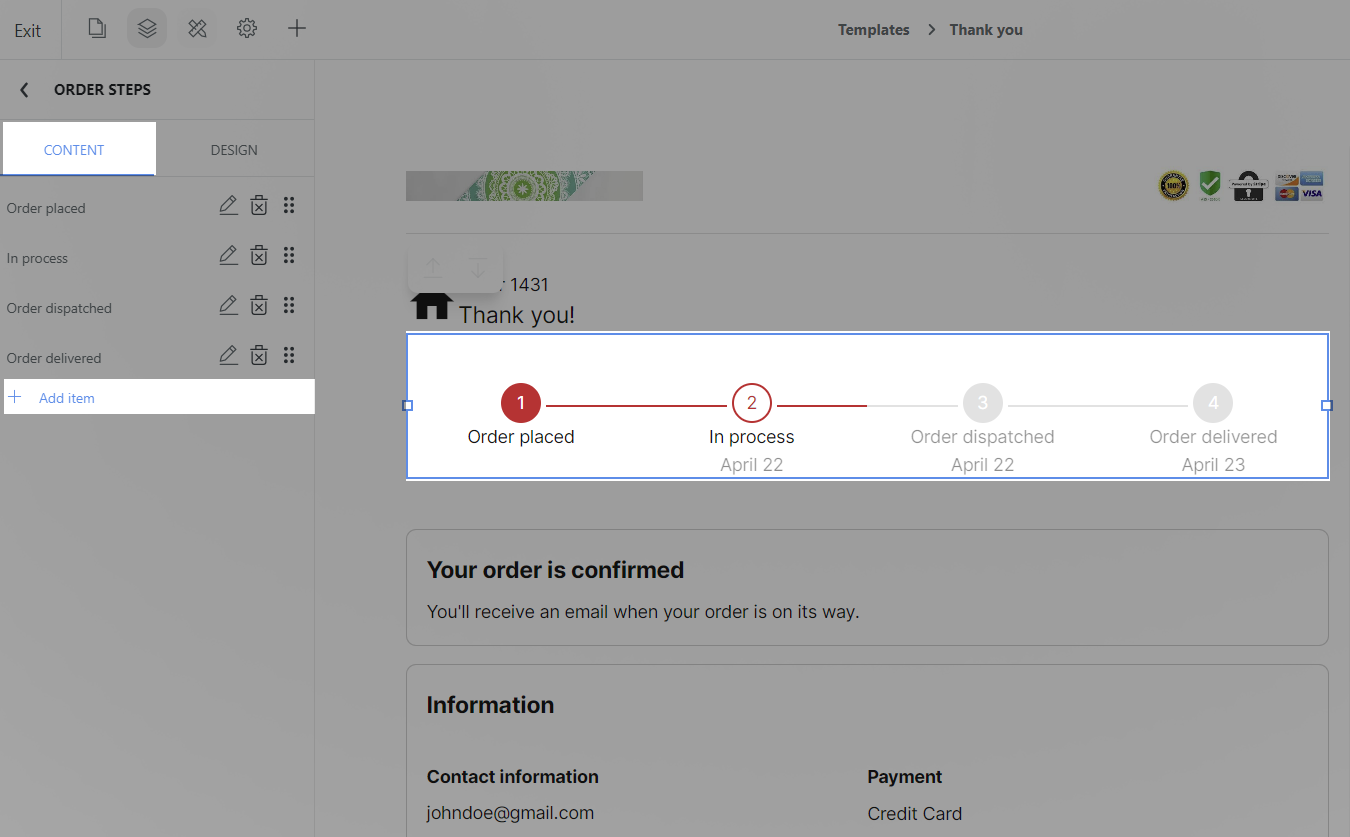Go back from Order Steps panel
Image resolution: width=1350 pixels, height=837 pixels.
tap(24, 90)
